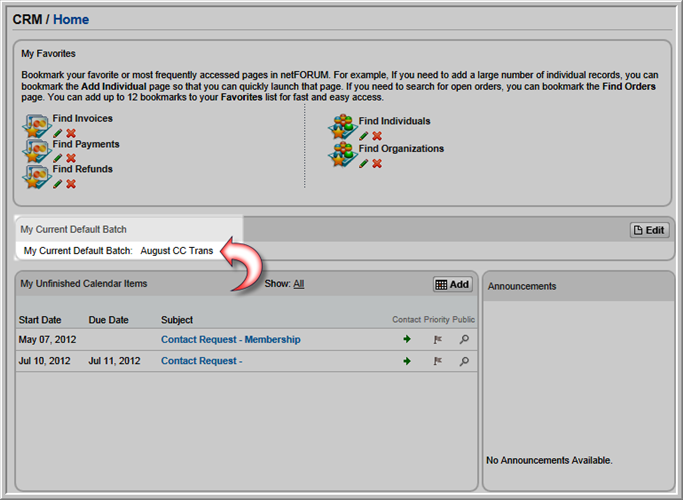683x500 pixels.
Task: Click the No Announcements Available text
Action: 549,460
